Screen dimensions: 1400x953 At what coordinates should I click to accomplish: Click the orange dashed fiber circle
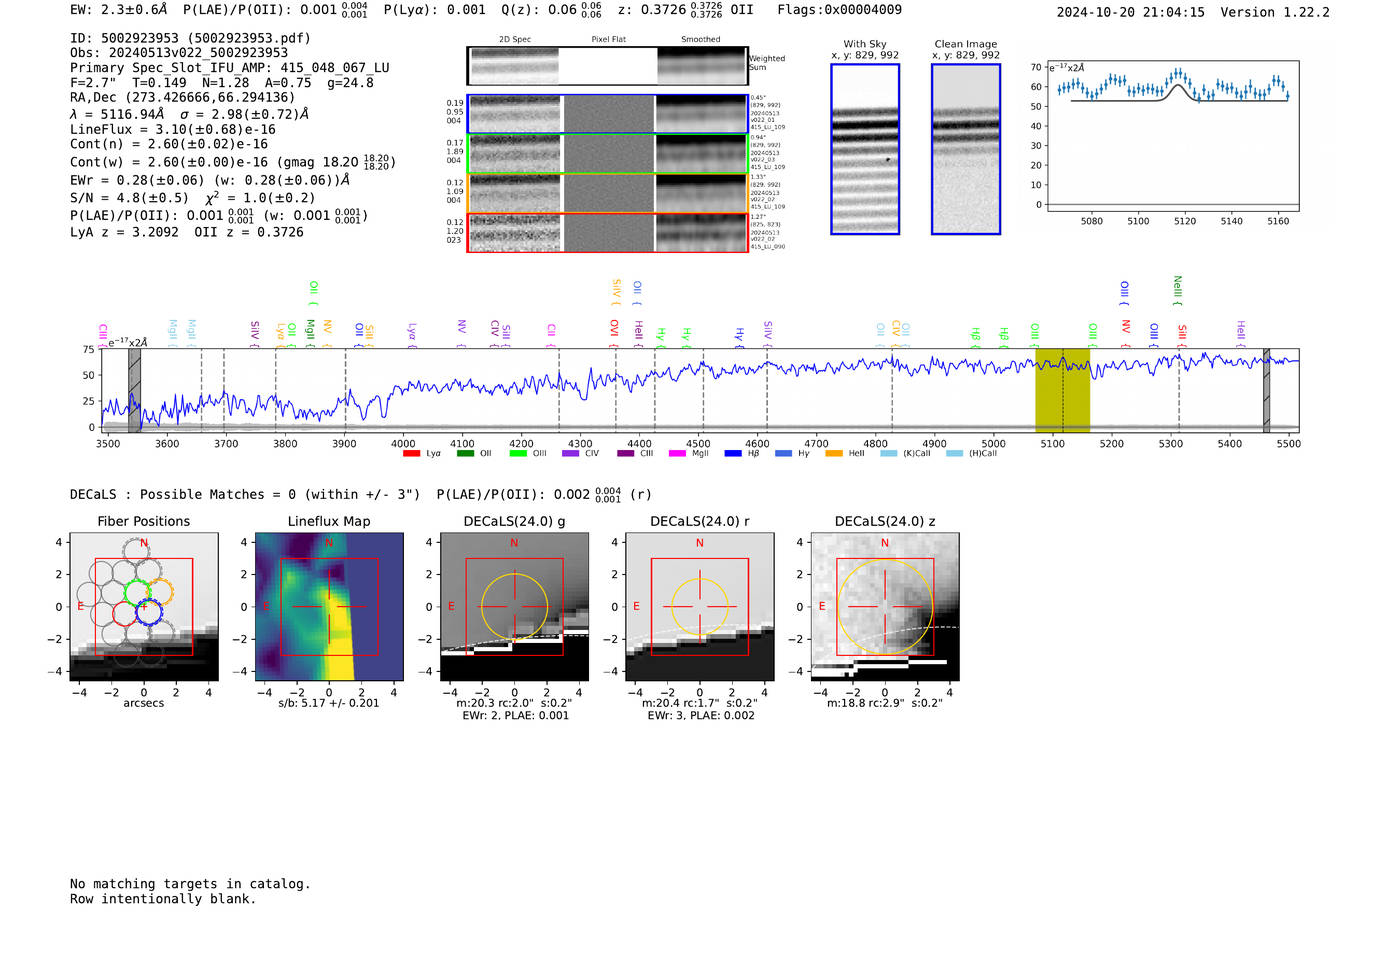pyautogui.click(x=160, y=591)
